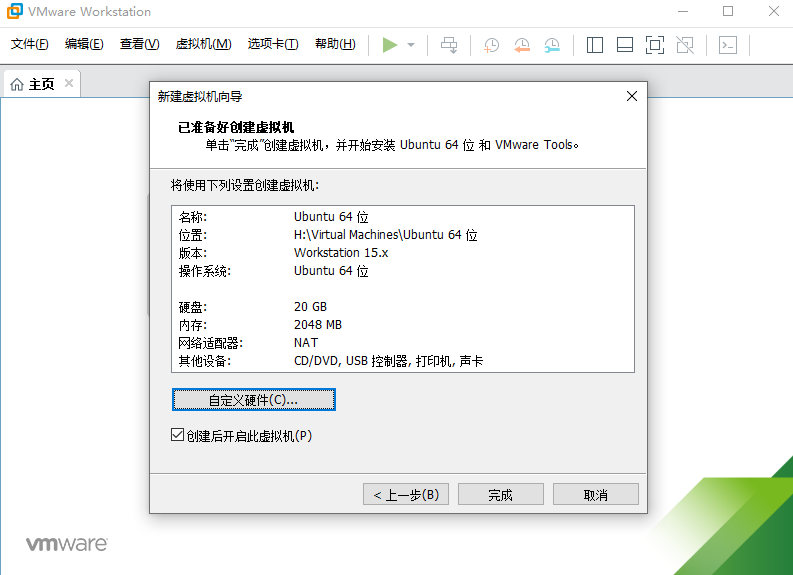Open the 帮助(H) menu

pos(335,45)
